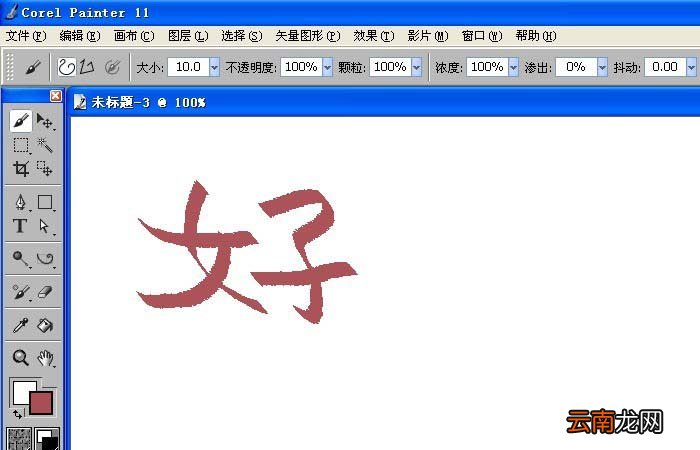
Task: Open the 窗口(W) menu
Action: pos(482,36)
